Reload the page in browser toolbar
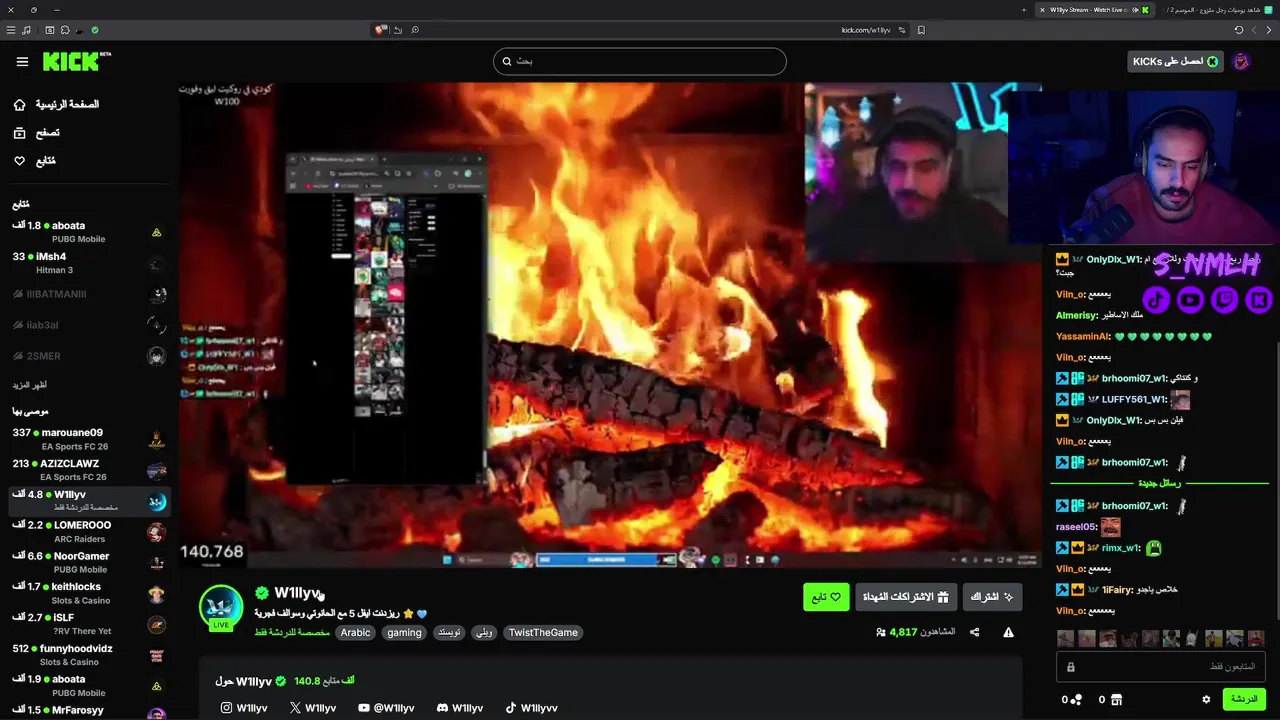Viewport: 1280px width, 720px height. coord(1238,30)
